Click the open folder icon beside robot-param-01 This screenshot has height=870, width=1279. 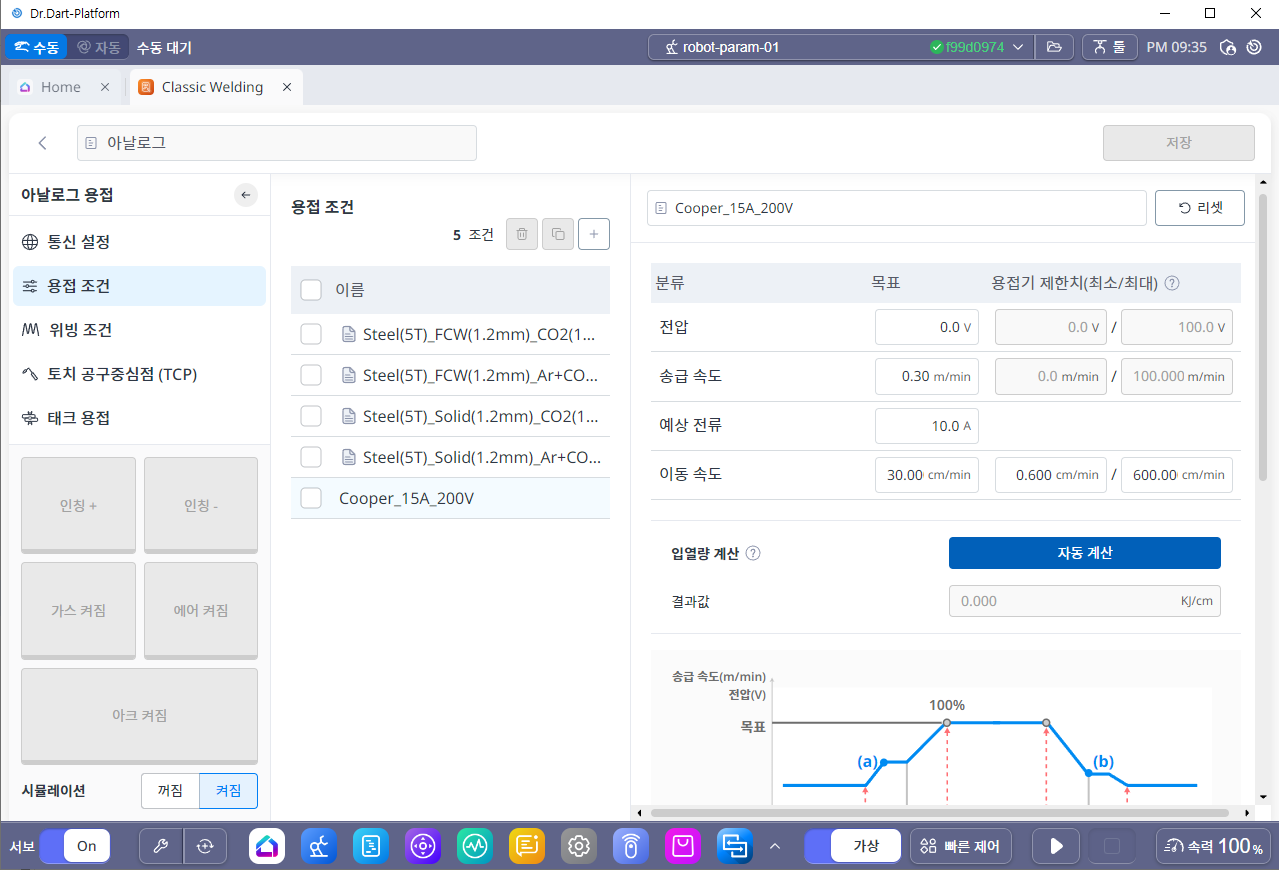pyautogui.click(x=1054, y=47)
